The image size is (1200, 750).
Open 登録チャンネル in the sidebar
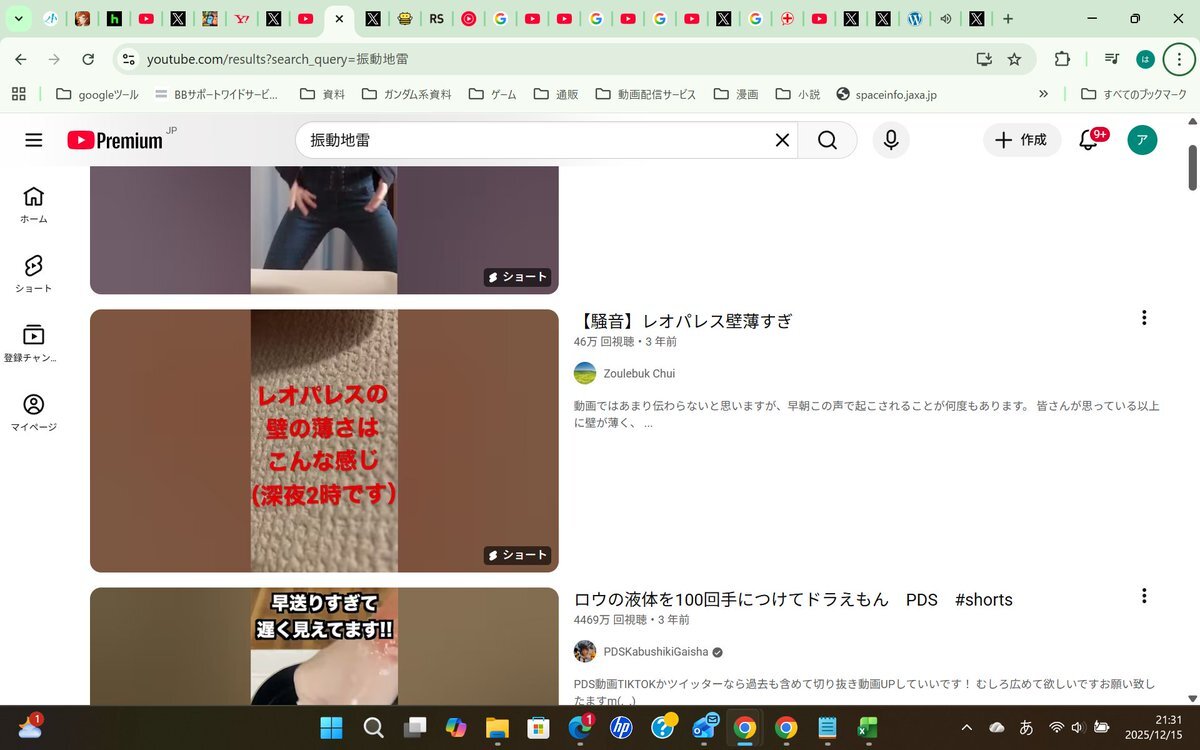pyautogui.click(x=34, y=342)
